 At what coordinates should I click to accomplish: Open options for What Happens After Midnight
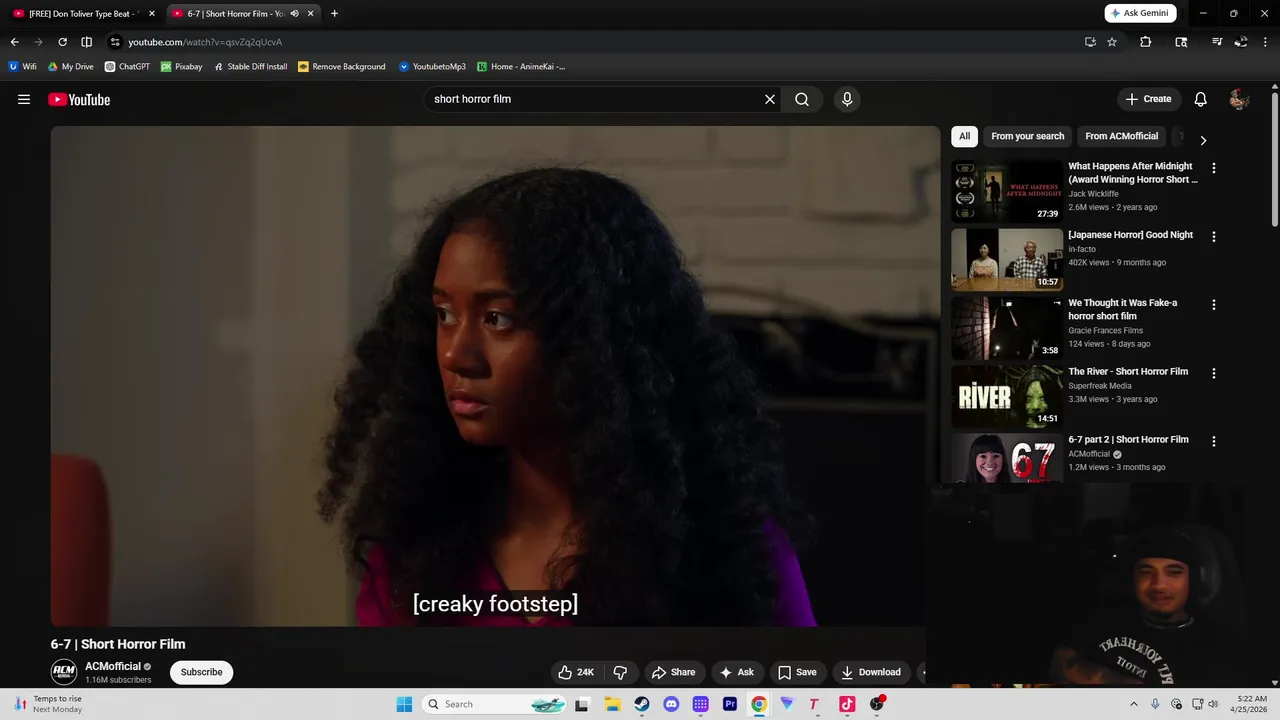point(1214,169)
